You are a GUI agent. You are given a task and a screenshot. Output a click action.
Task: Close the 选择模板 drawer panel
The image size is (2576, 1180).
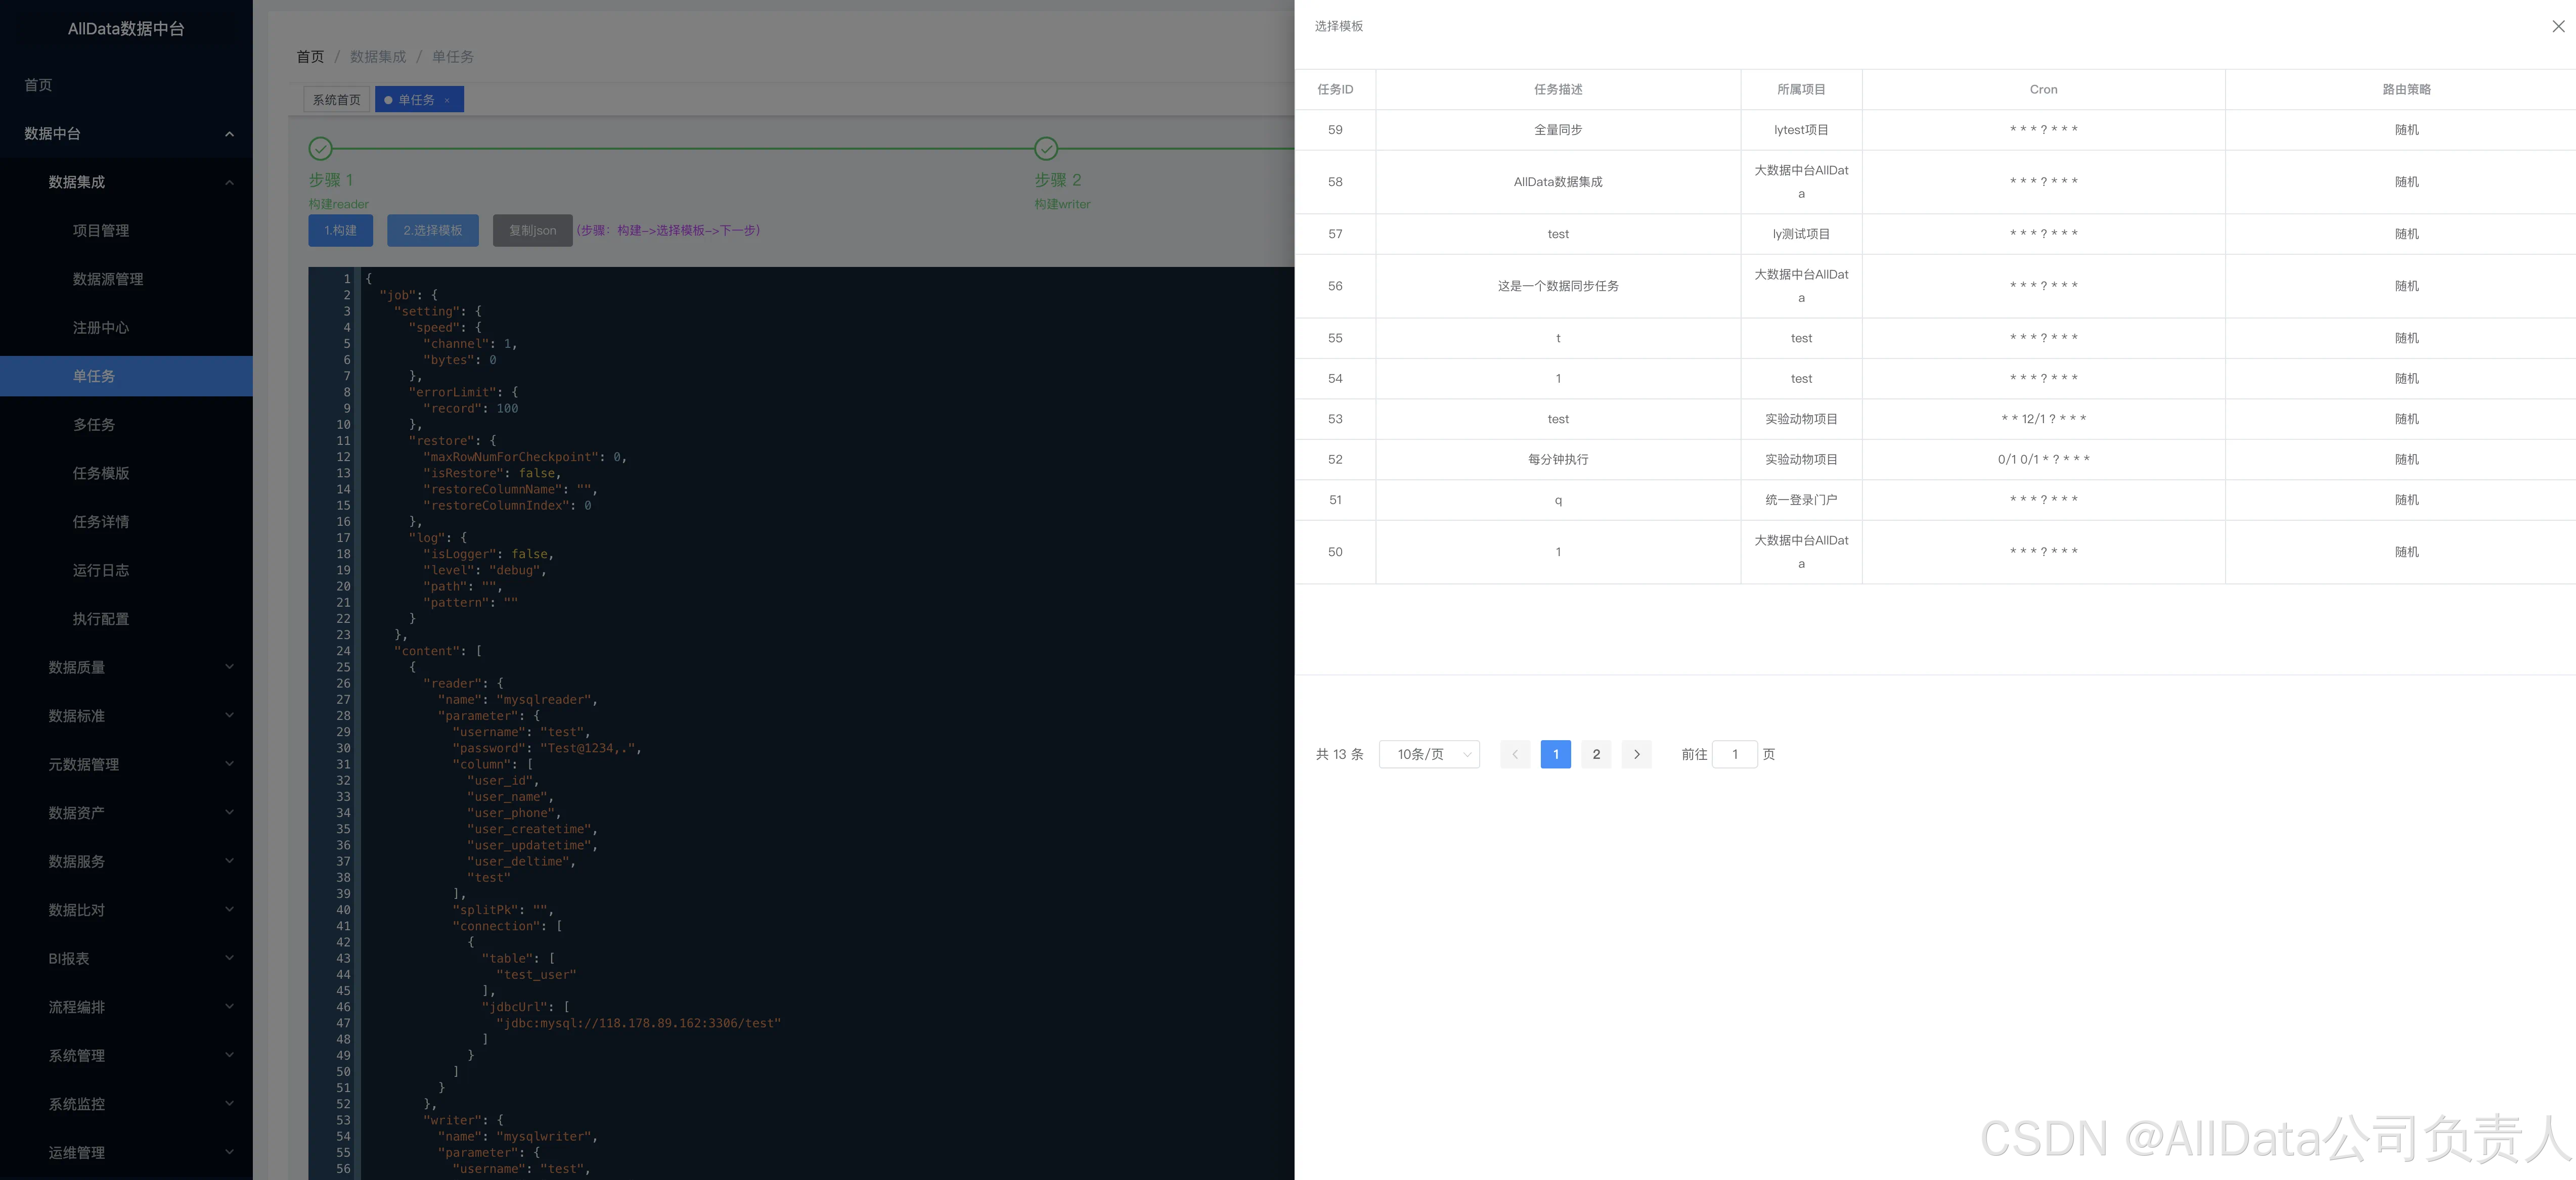[x=2558, y=27]
